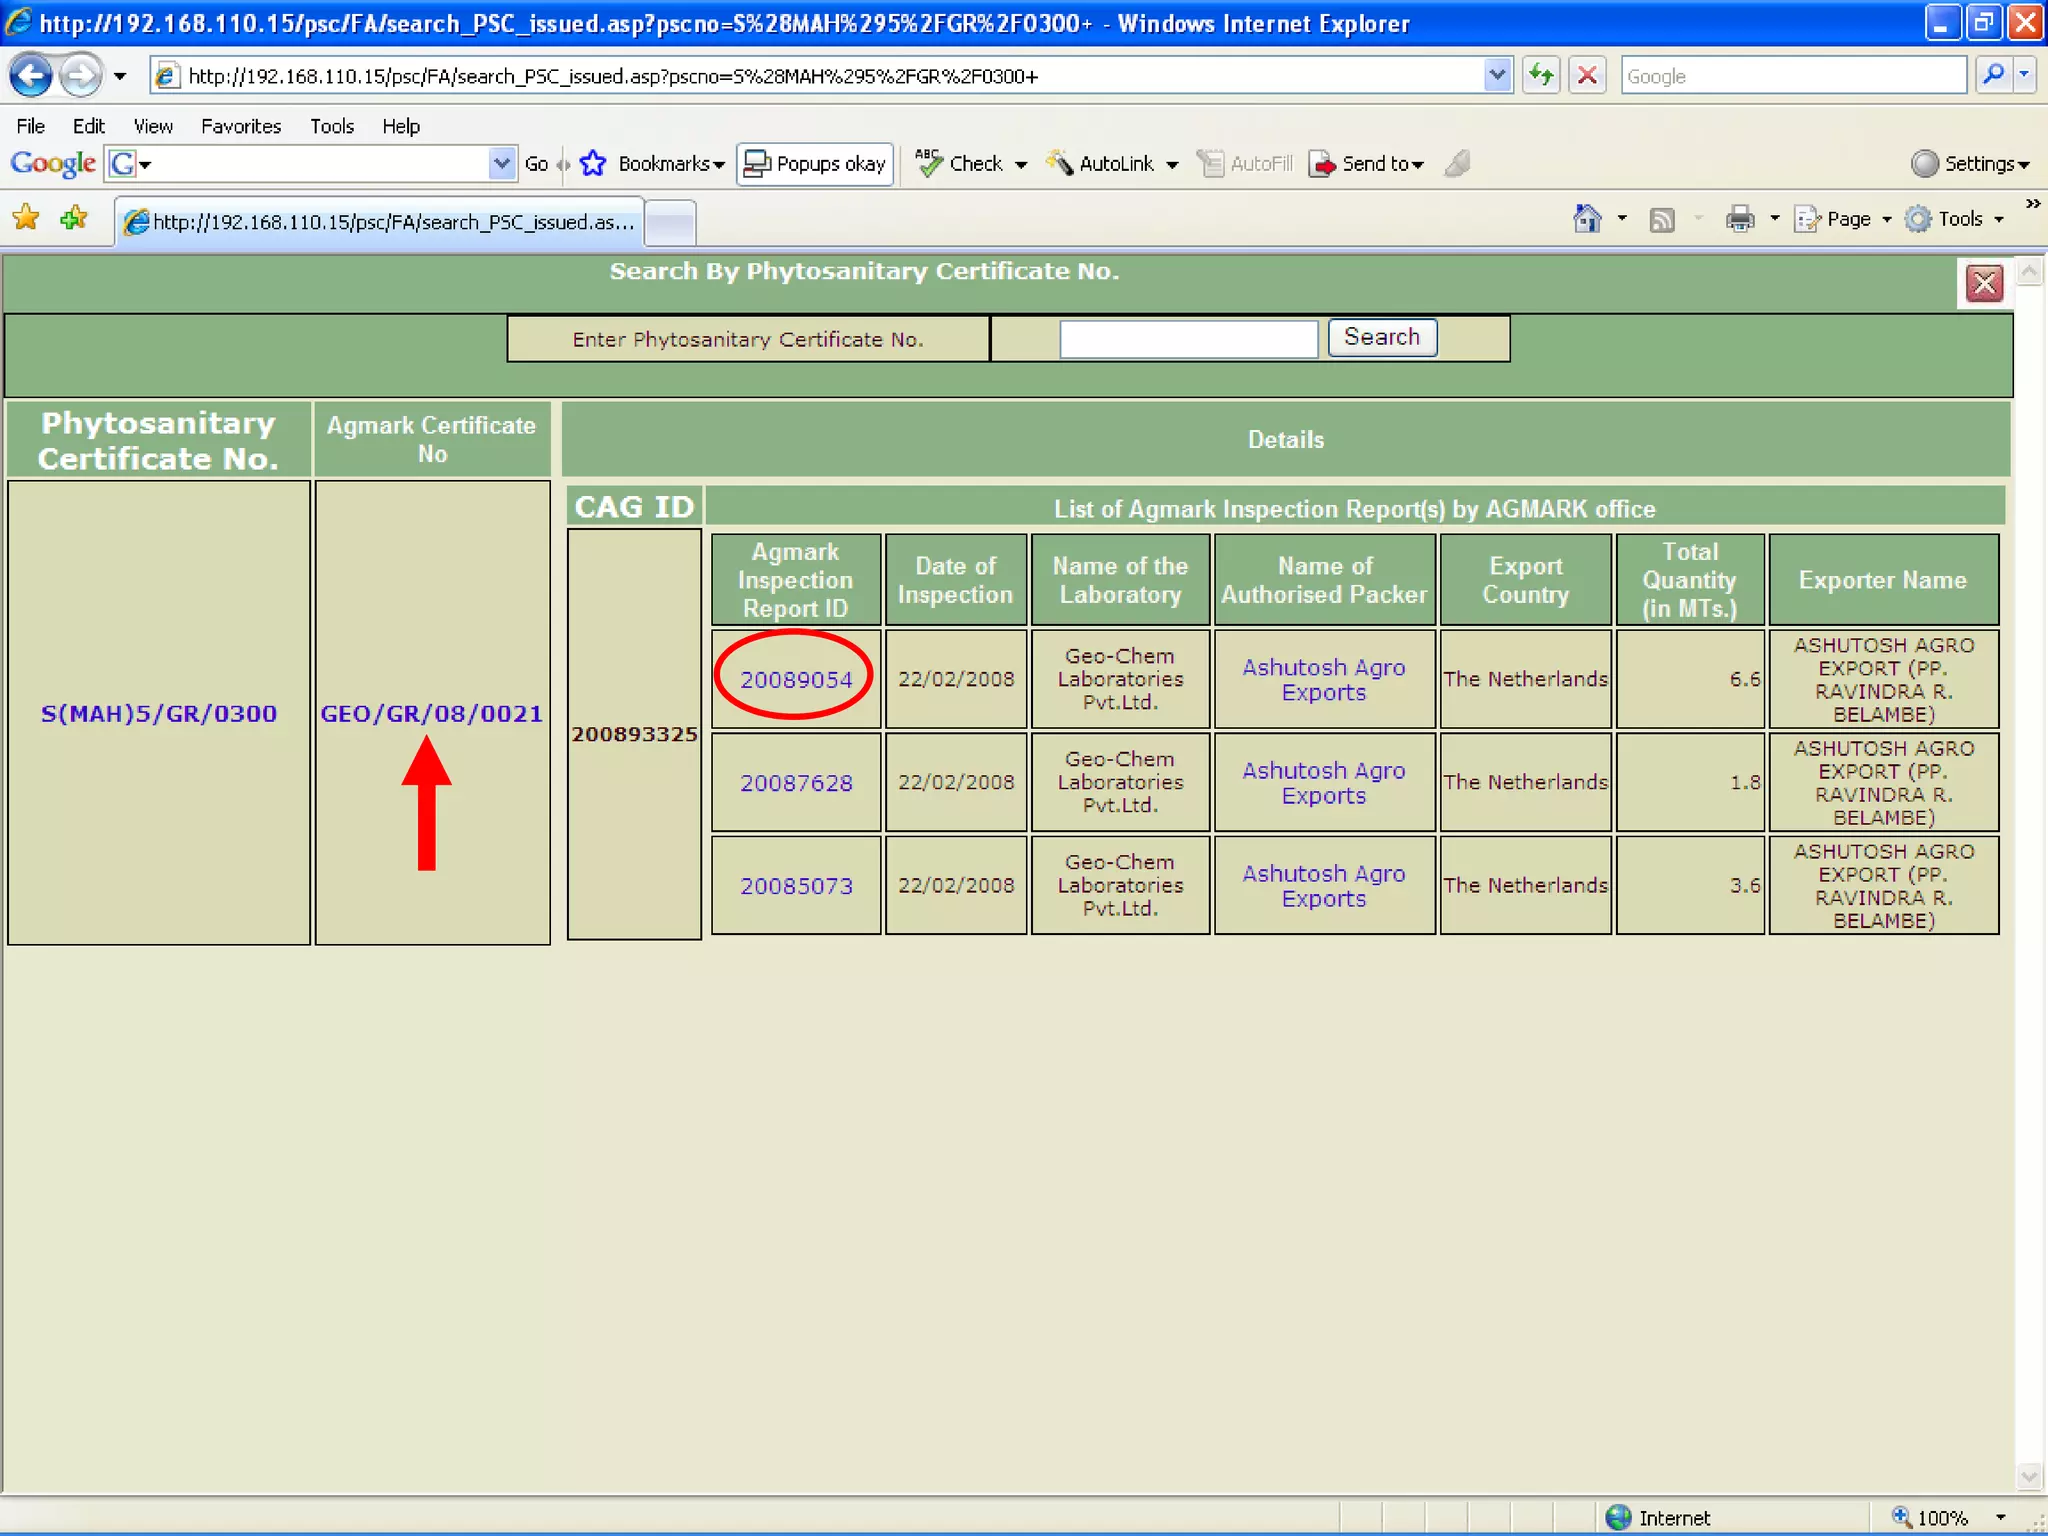Open the address bar URL dropdown
This screenshot has width=2048, height=1536.
tap(1497, 76)
